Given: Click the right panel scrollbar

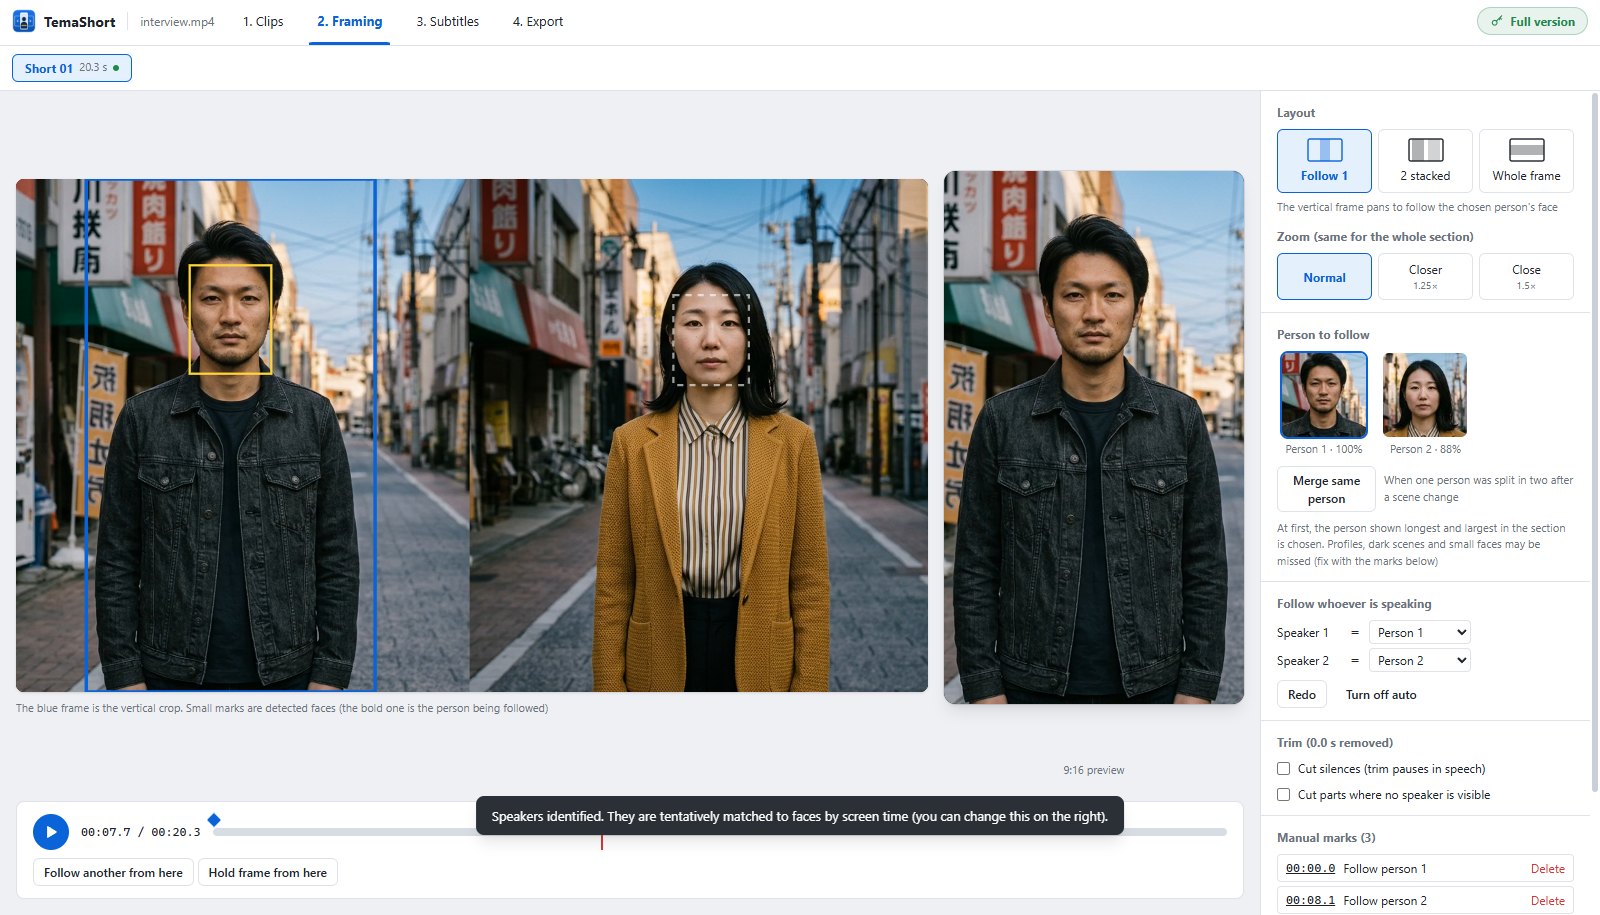Looking at the screenshot, I should coord(1594,440).
